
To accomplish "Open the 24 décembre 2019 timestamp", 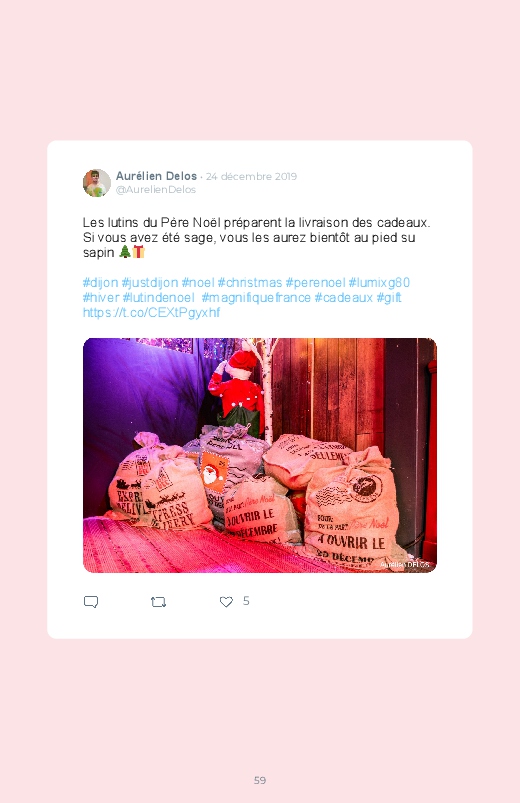I will click(251, 177).
